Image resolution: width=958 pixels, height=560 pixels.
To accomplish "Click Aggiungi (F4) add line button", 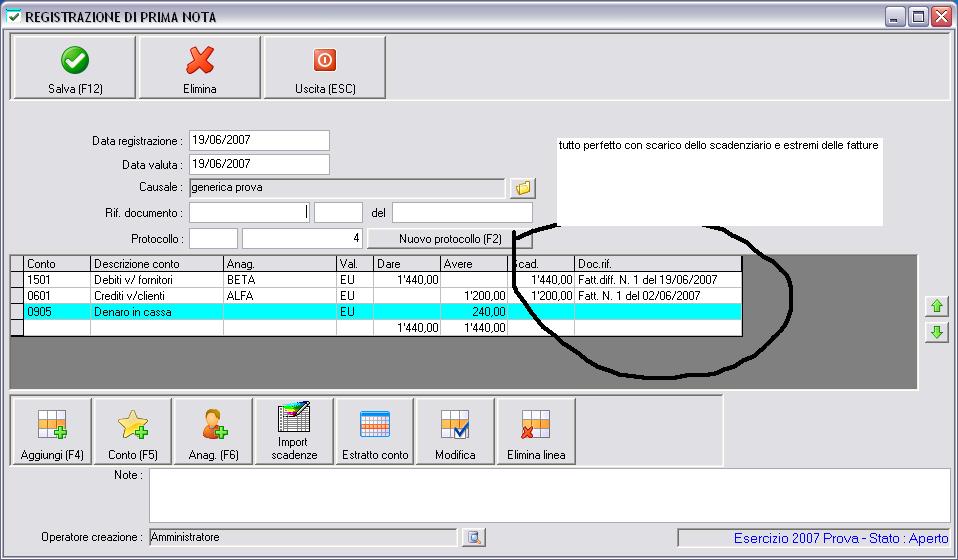I will tap(52, 431).
